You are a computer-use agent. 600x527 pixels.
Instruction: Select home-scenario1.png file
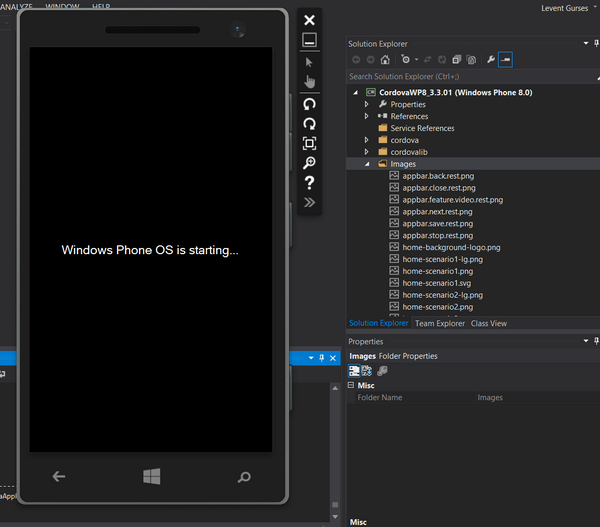point(437,271)
